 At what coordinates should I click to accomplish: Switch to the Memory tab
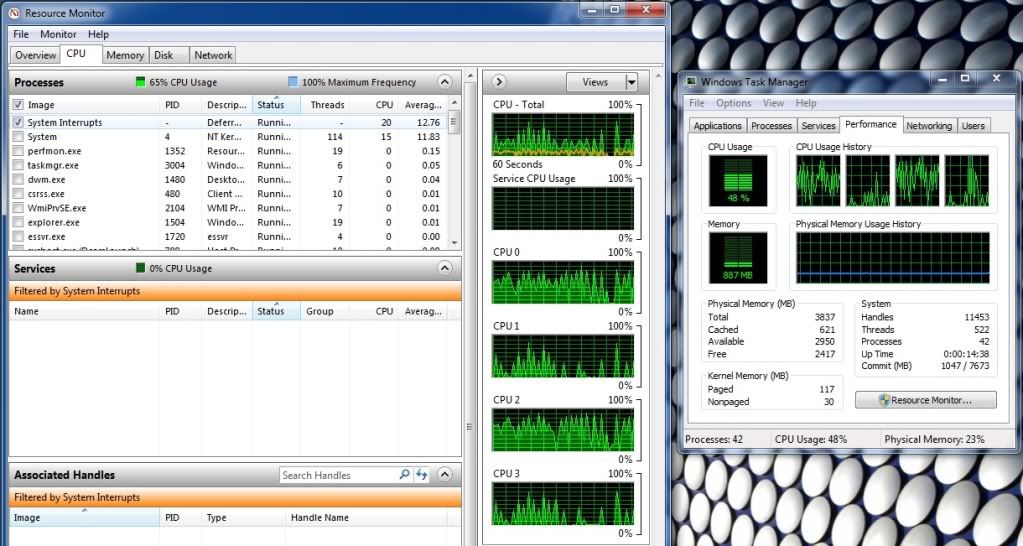(125, 56)
